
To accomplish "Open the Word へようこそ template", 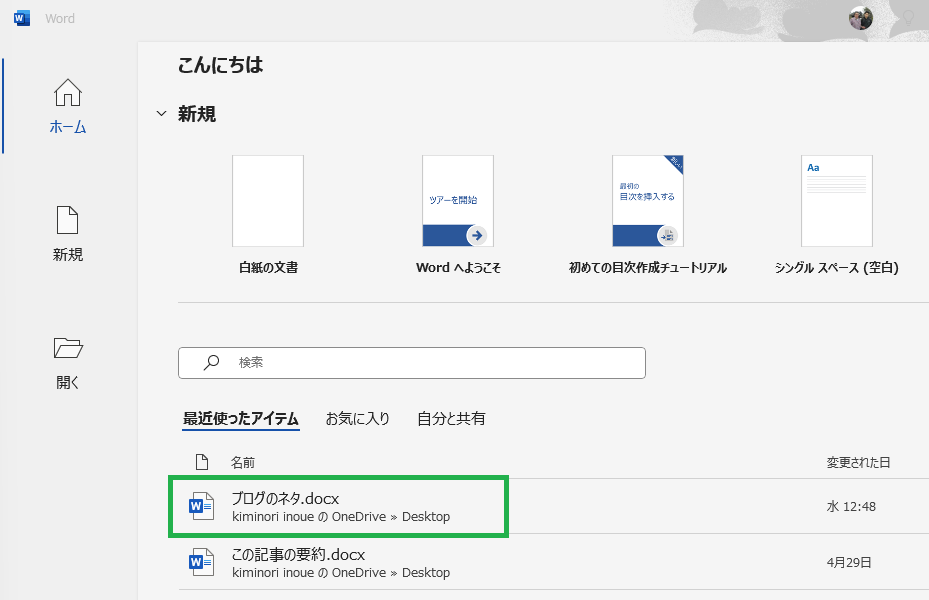I will [458, 215].
